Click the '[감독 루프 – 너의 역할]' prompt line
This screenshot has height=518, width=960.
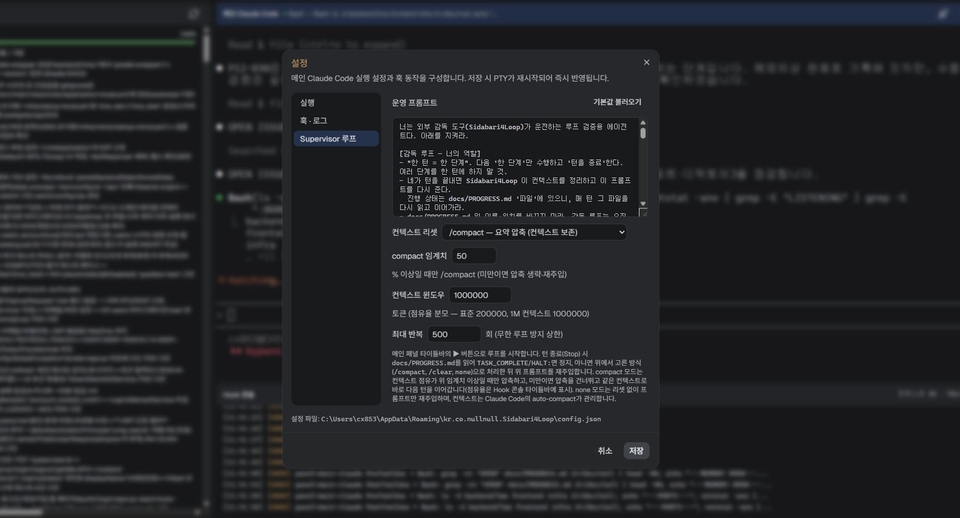[440, 154]
